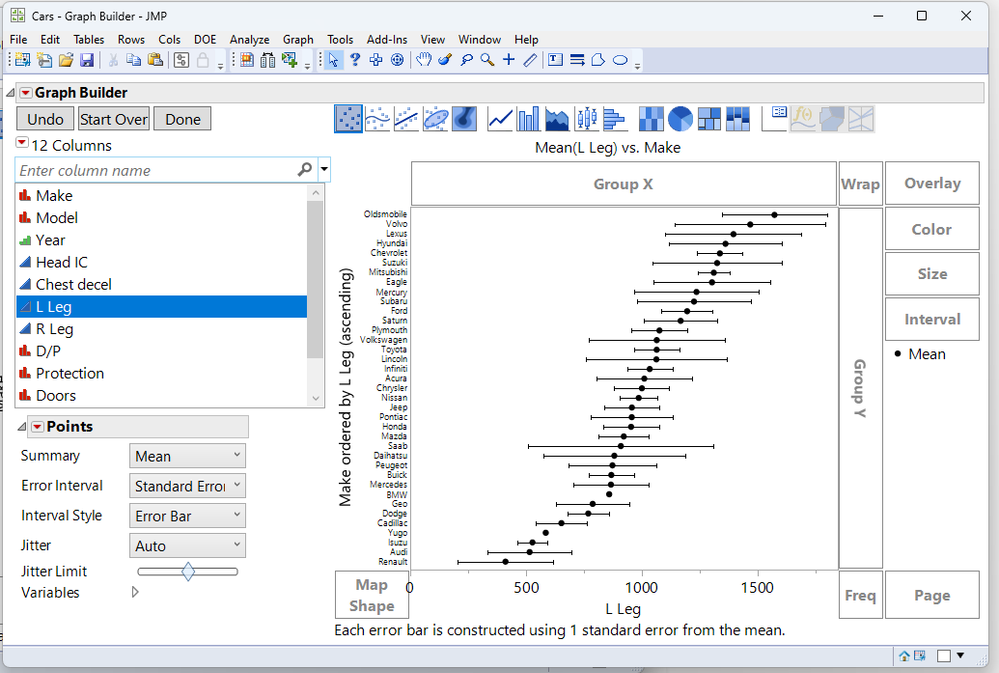Screen dimensions: 999x673
Task: Open the Add-Ins menu
Action: (387, 40)
